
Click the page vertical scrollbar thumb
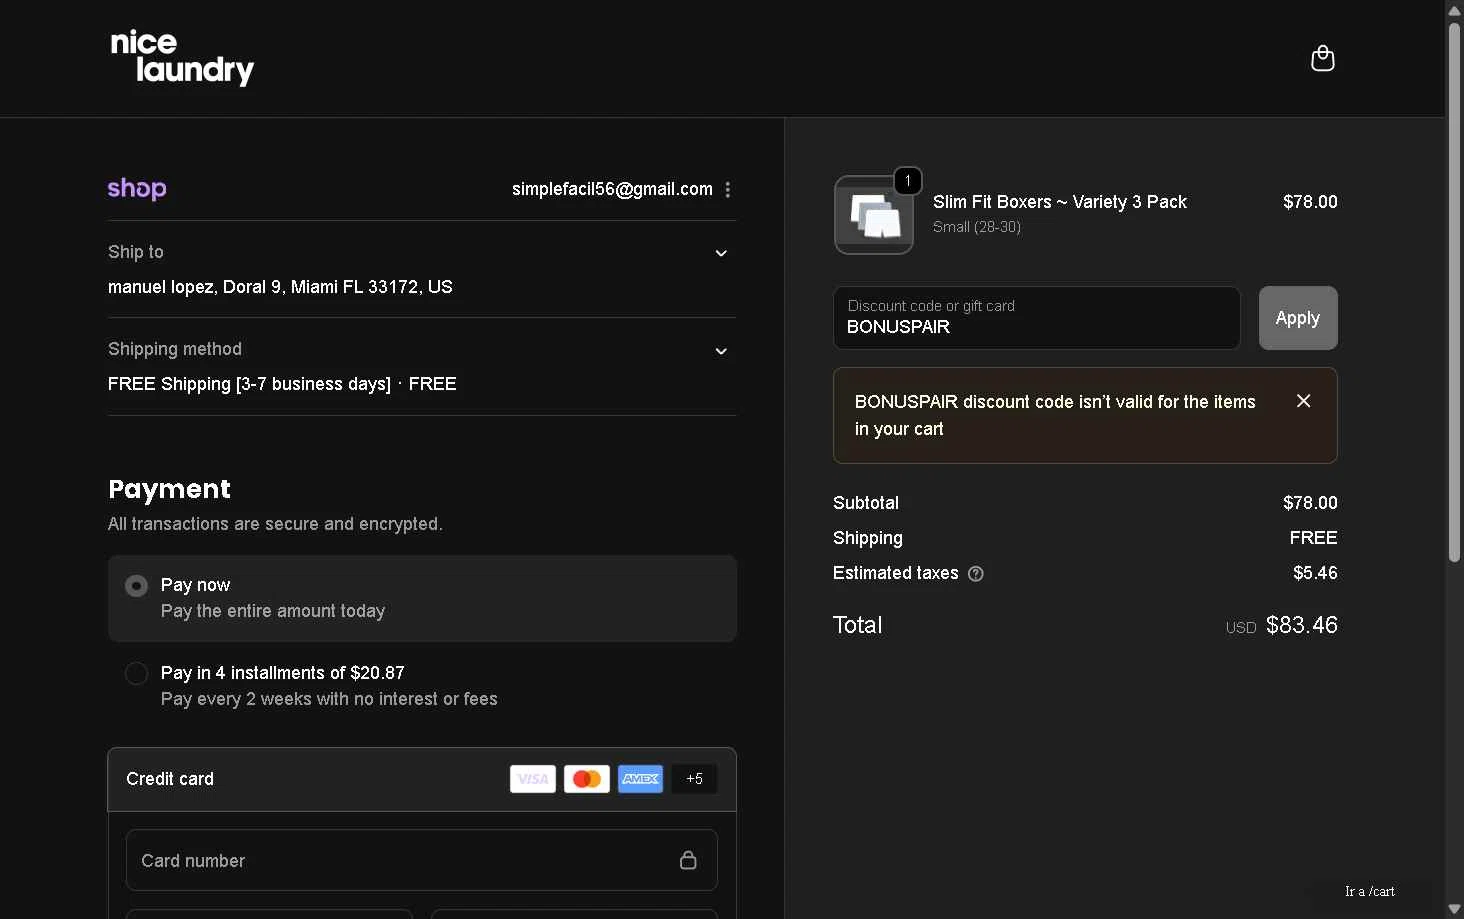point(1455,292)
